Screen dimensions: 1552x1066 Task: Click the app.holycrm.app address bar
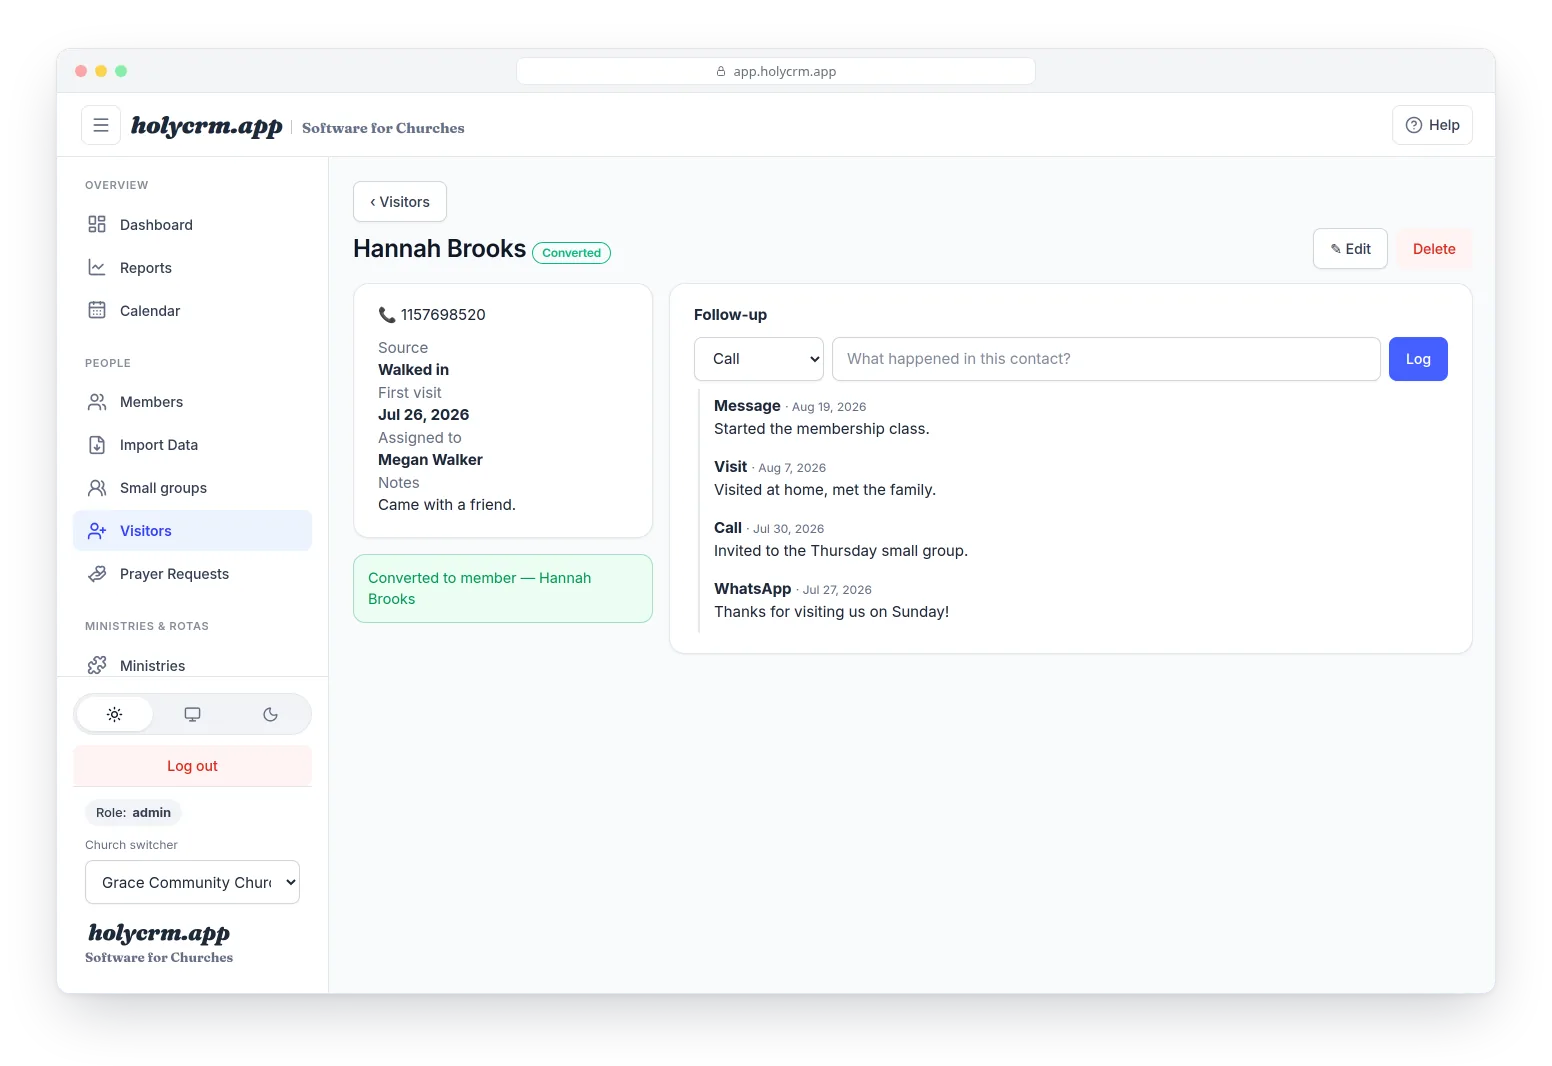click(776, 71)
